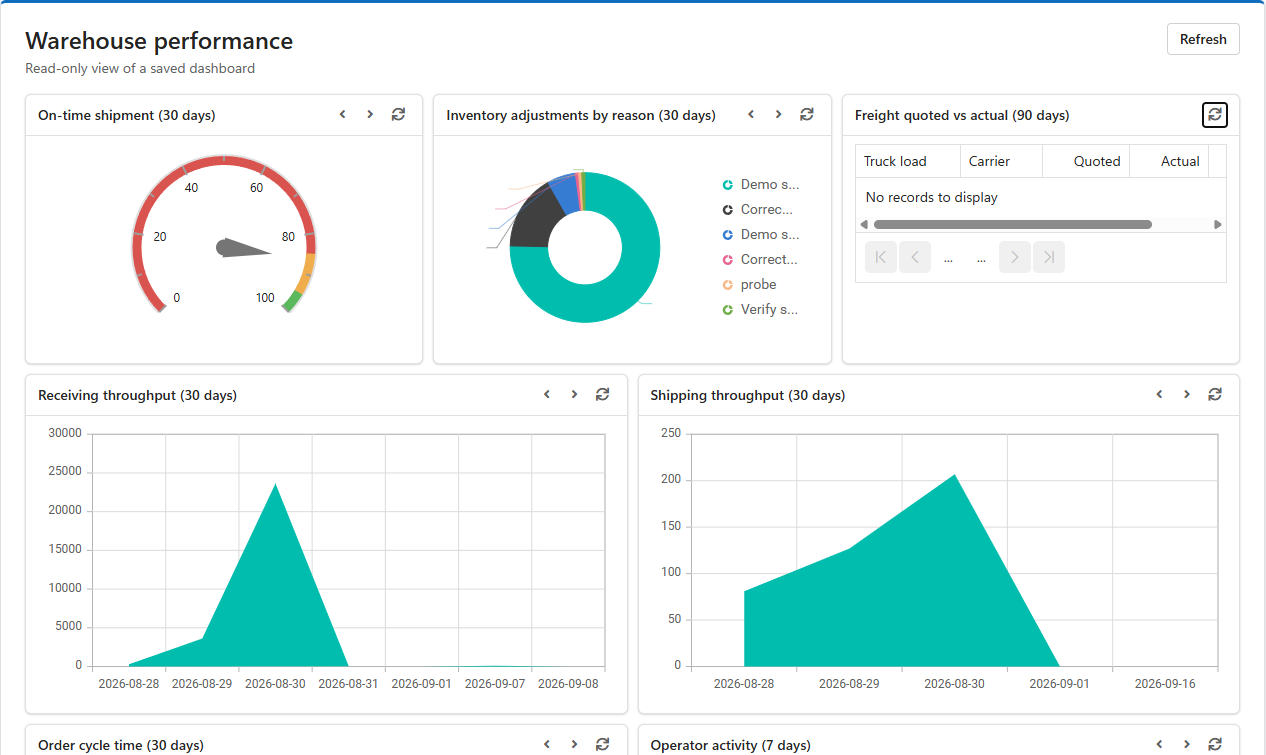The height and width of the screenshot is (755, 1266).
Task: Click the left arrow of Freight table scrollbar
Action: (863, 225)
